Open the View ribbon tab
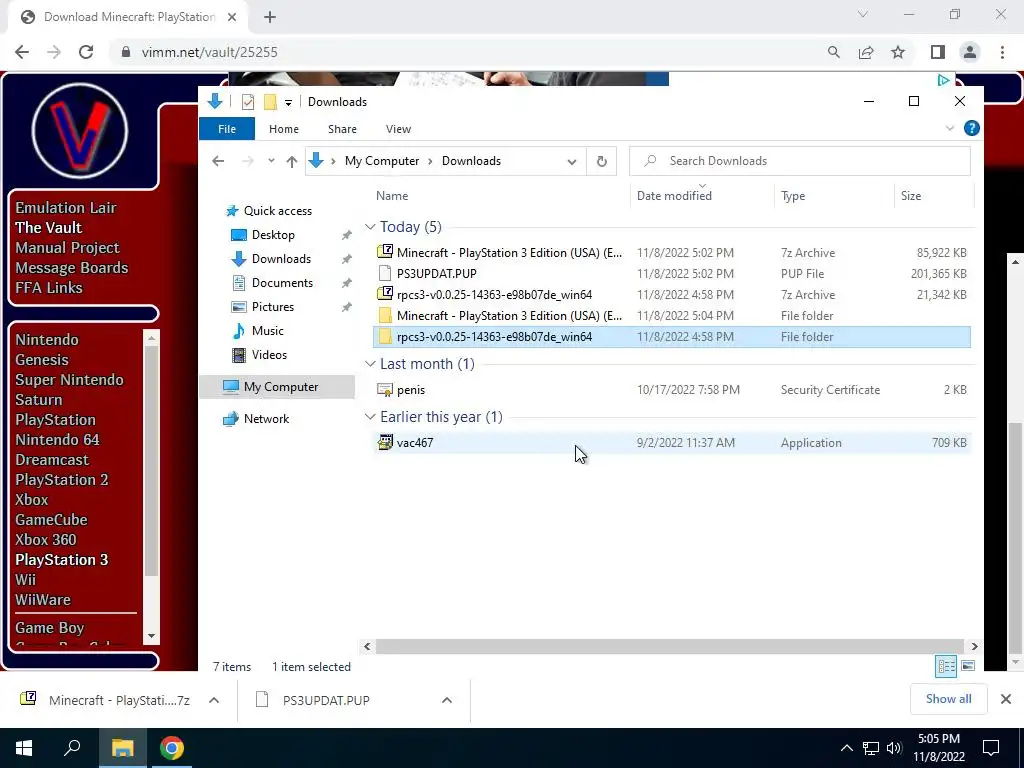 (398, 129)
